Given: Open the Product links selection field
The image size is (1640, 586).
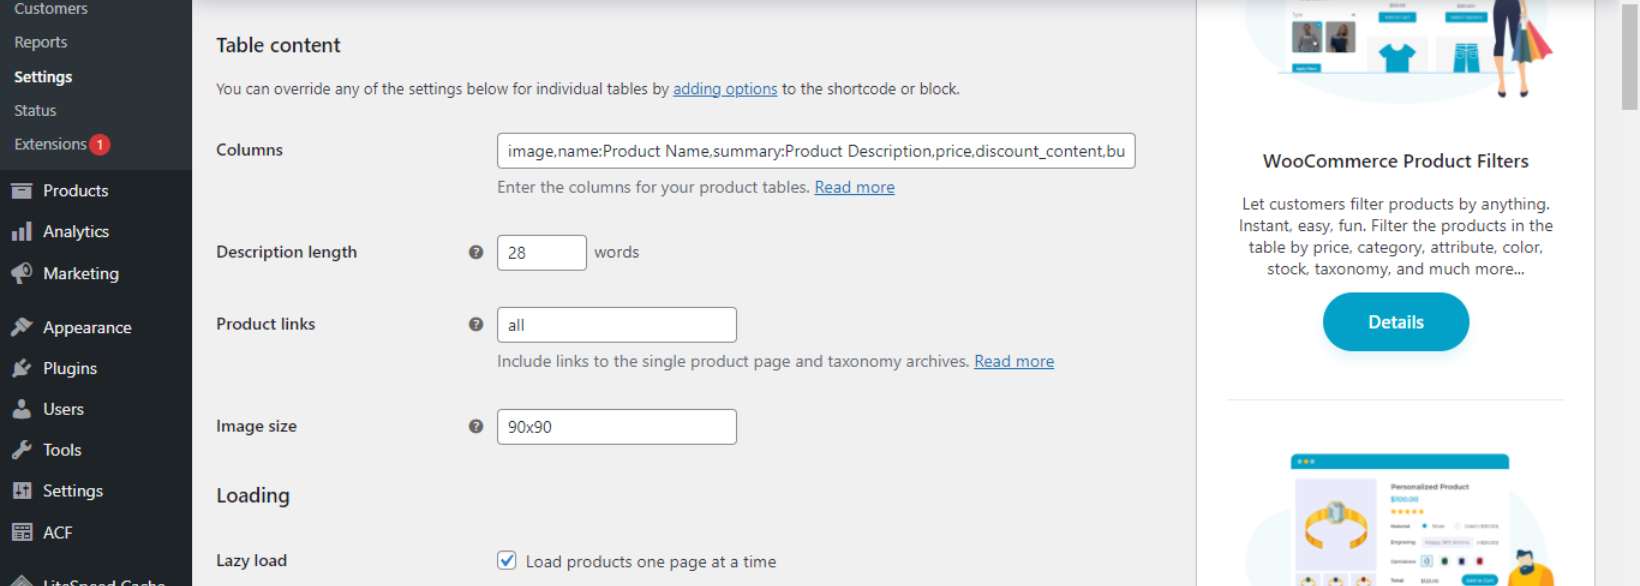Looking at the screenshot, I should click(x=616, y=324).
